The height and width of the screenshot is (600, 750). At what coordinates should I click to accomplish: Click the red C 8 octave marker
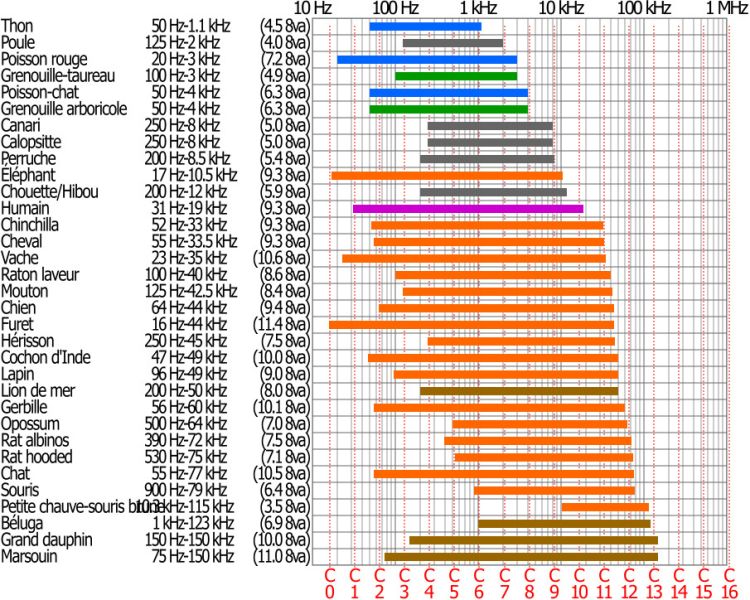(x=529, y=583)
